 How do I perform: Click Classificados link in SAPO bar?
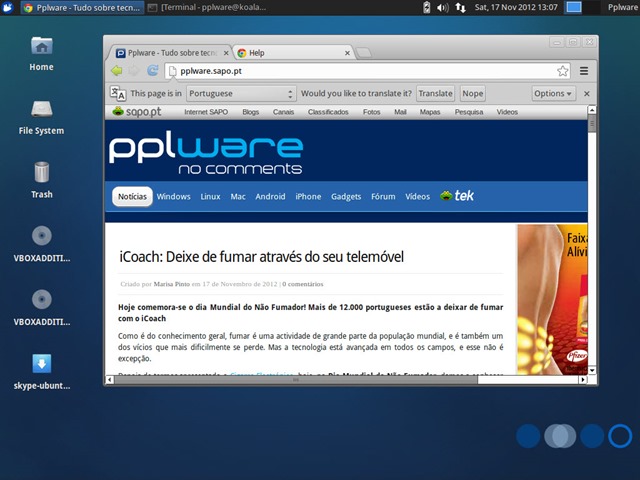pyautogui.click(x=328, y=112)
